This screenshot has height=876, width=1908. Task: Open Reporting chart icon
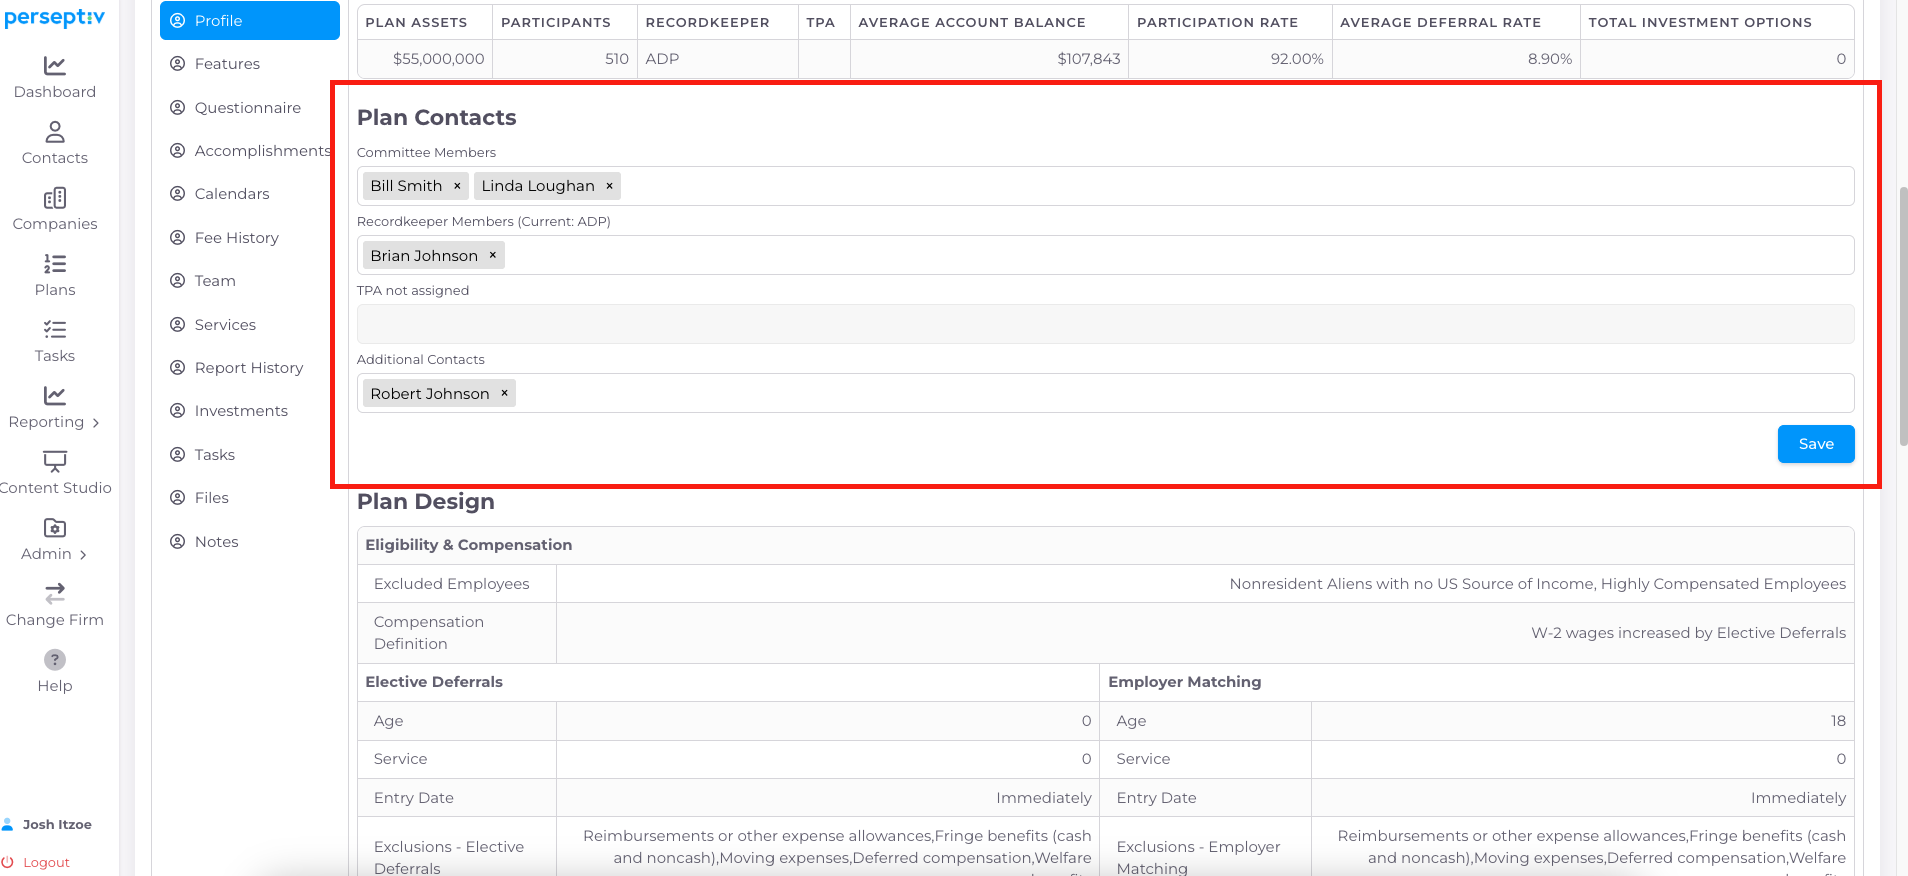point(55,396)
